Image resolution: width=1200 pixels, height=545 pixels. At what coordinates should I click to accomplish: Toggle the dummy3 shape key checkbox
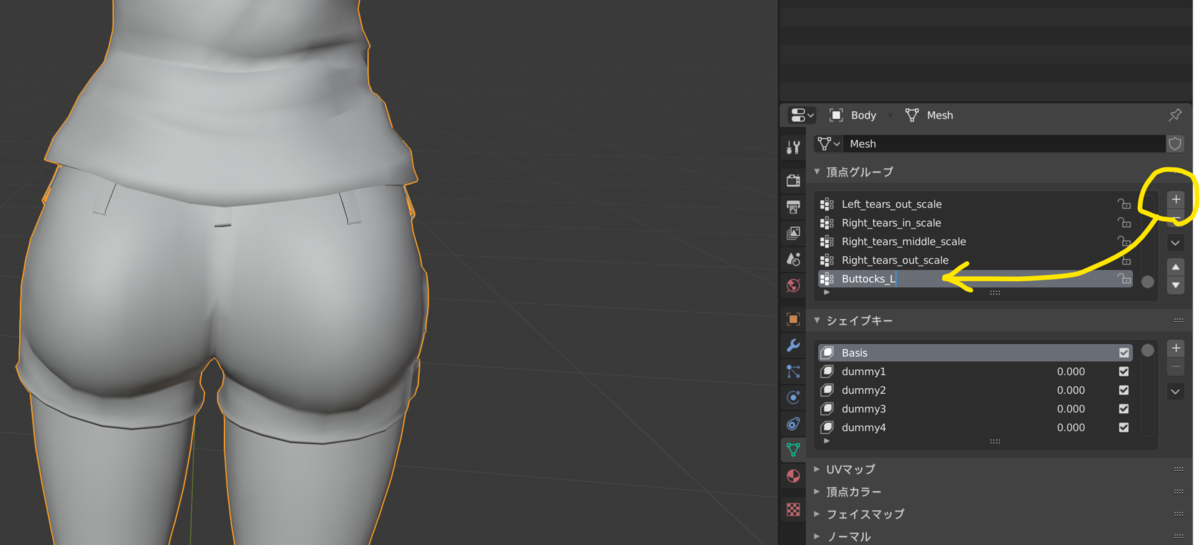1124,409
